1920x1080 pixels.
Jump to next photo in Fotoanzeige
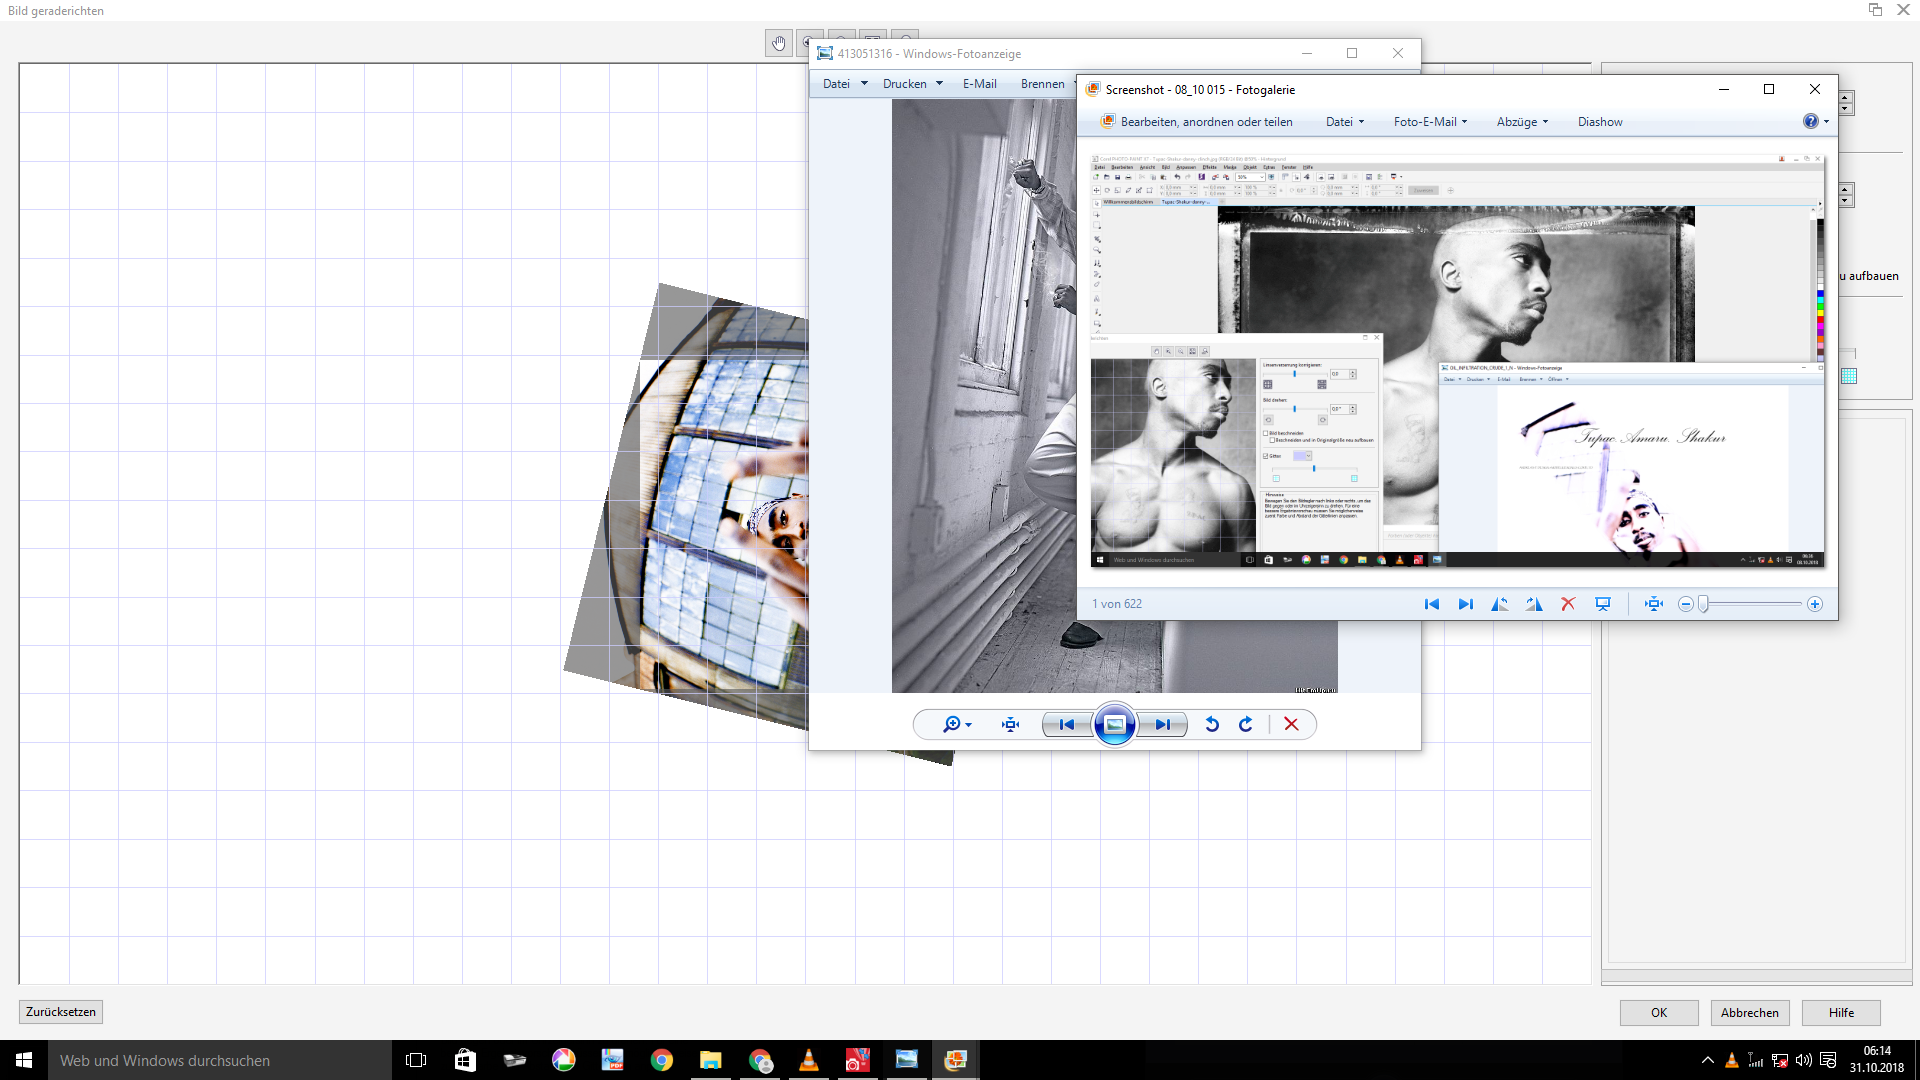point(1162,725)
